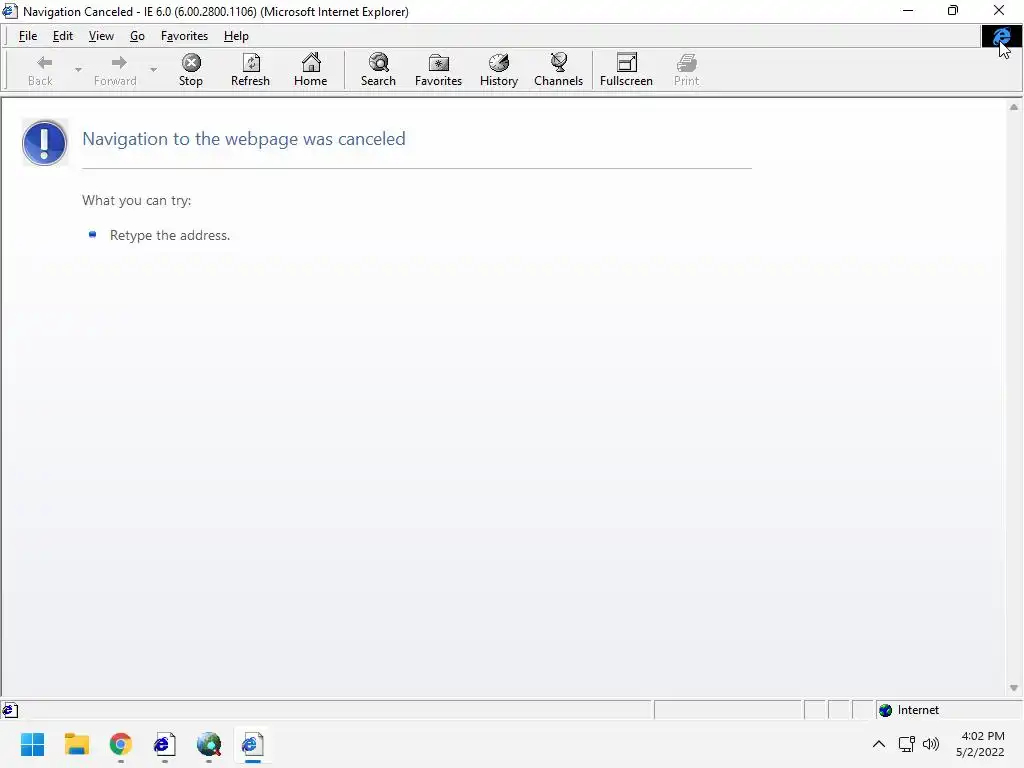Screen dimensions: 1024x768
Task: Click the 'Internet' zone label in status bar
Action: pos(918,710)
